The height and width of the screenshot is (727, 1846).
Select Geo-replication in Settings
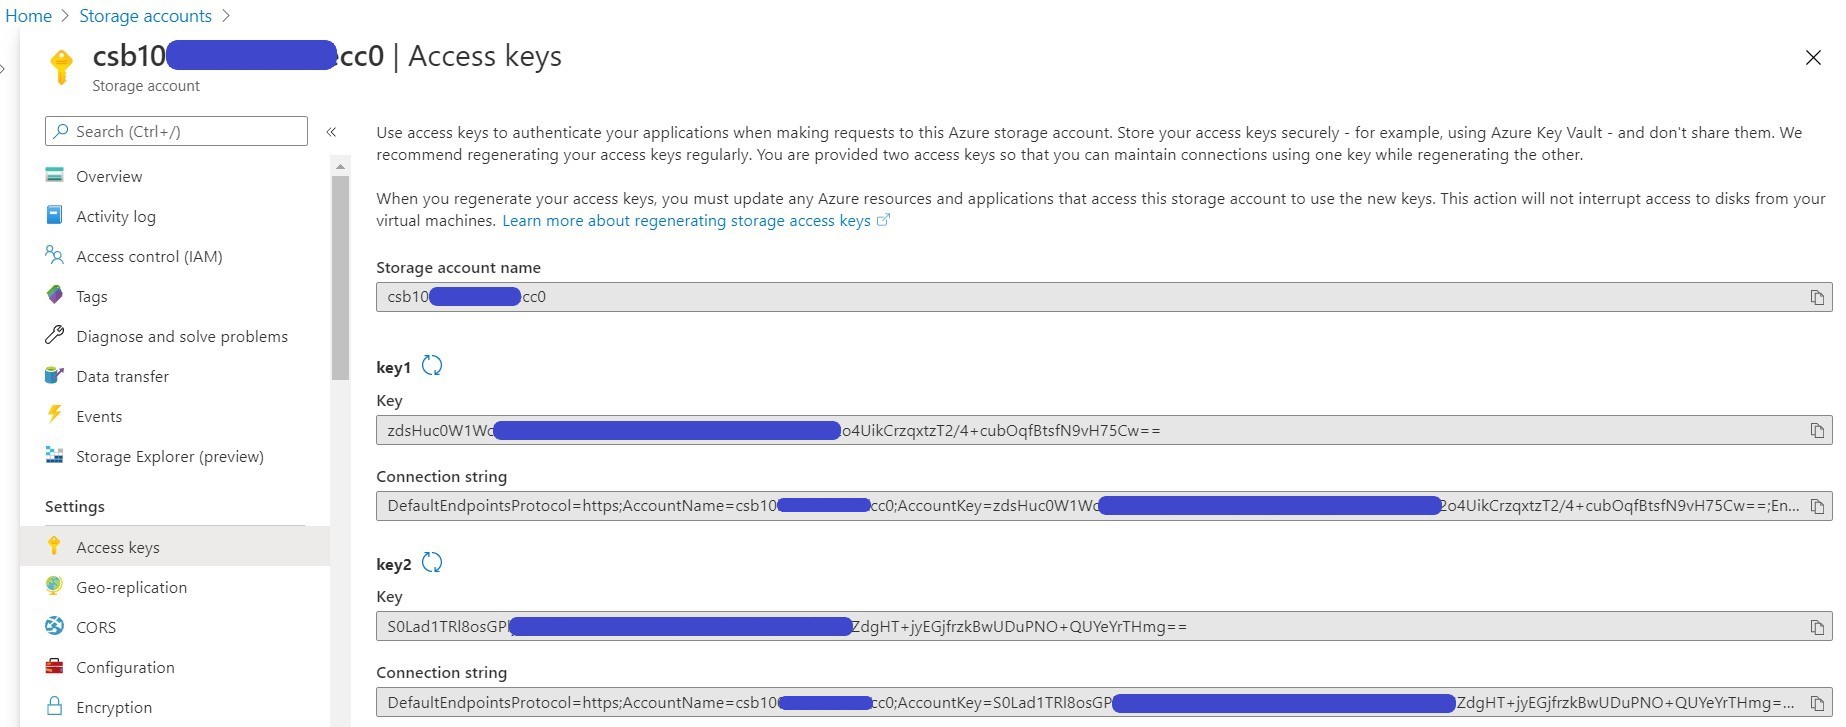point(131,588)
